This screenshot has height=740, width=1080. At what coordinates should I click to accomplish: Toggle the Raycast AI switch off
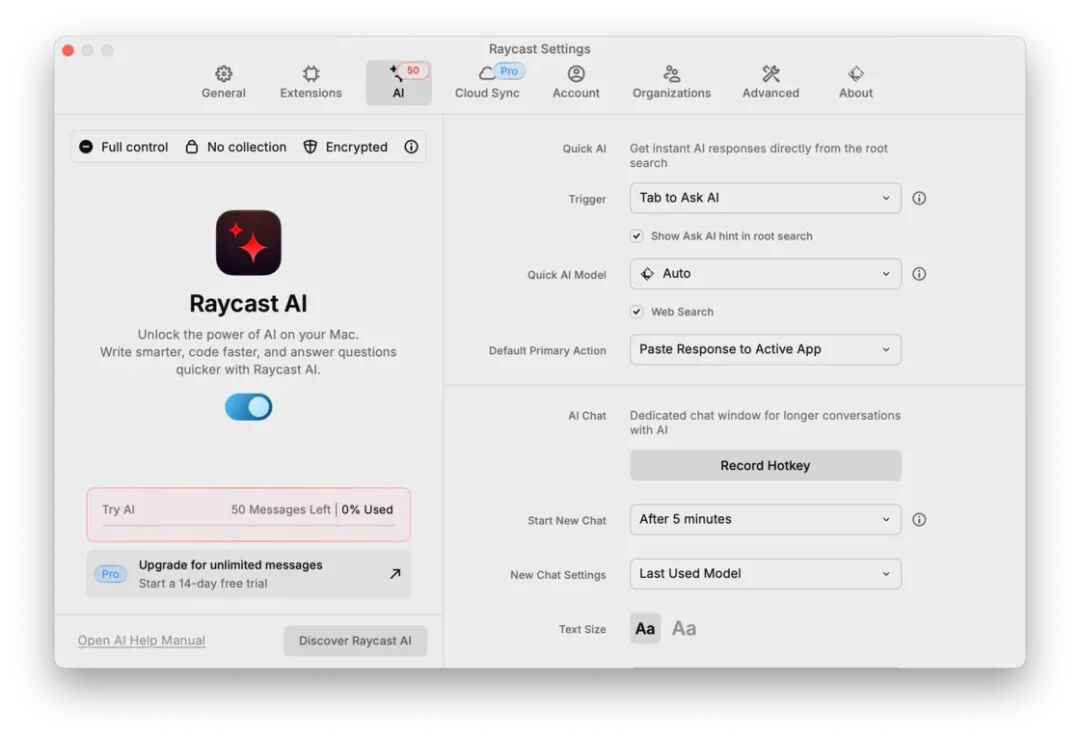click(x=249, y=407)
